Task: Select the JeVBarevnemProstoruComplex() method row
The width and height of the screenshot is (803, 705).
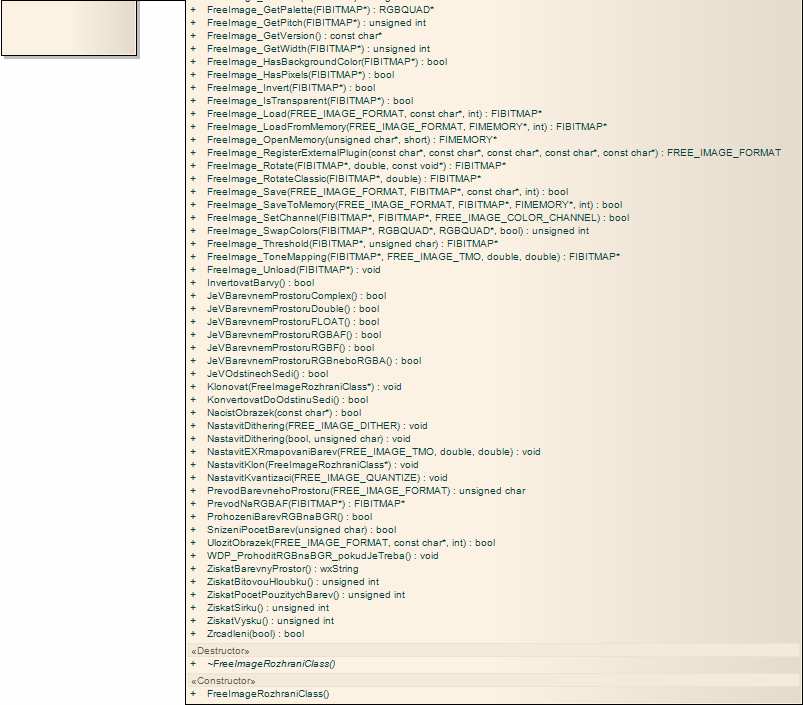Action: 297,296
